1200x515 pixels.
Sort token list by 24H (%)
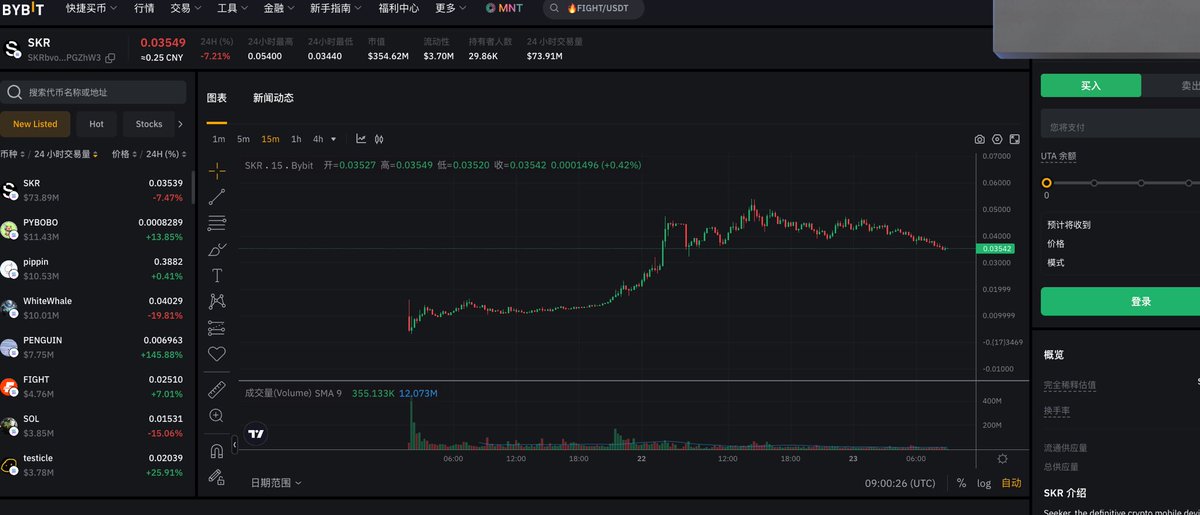(x=165, y=154)
